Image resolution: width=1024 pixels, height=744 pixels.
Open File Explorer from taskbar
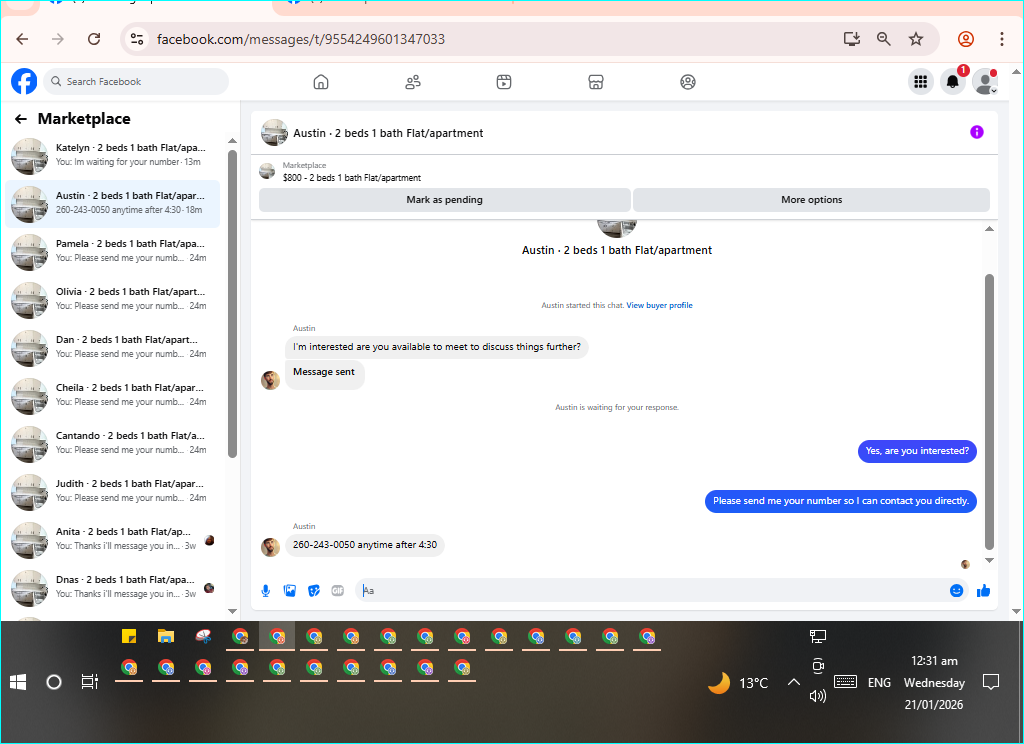[166, 636]
